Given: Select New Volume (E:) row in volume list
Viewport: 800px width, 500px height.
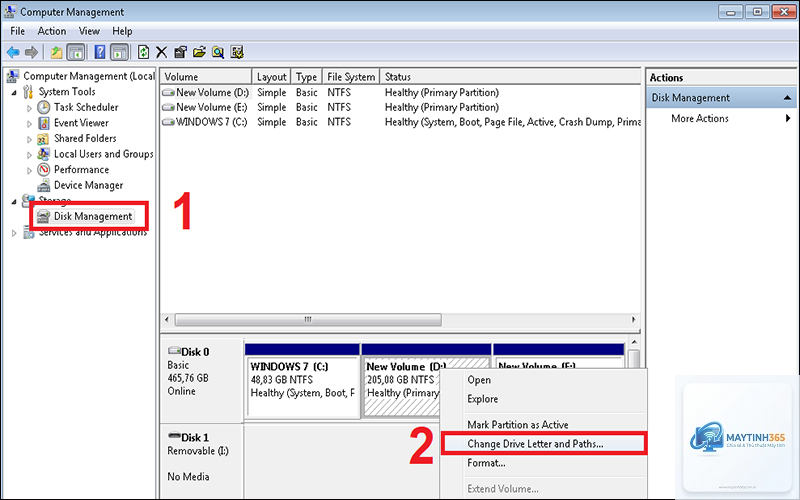Looking at the screenshot, I should [x=401, y=107].
